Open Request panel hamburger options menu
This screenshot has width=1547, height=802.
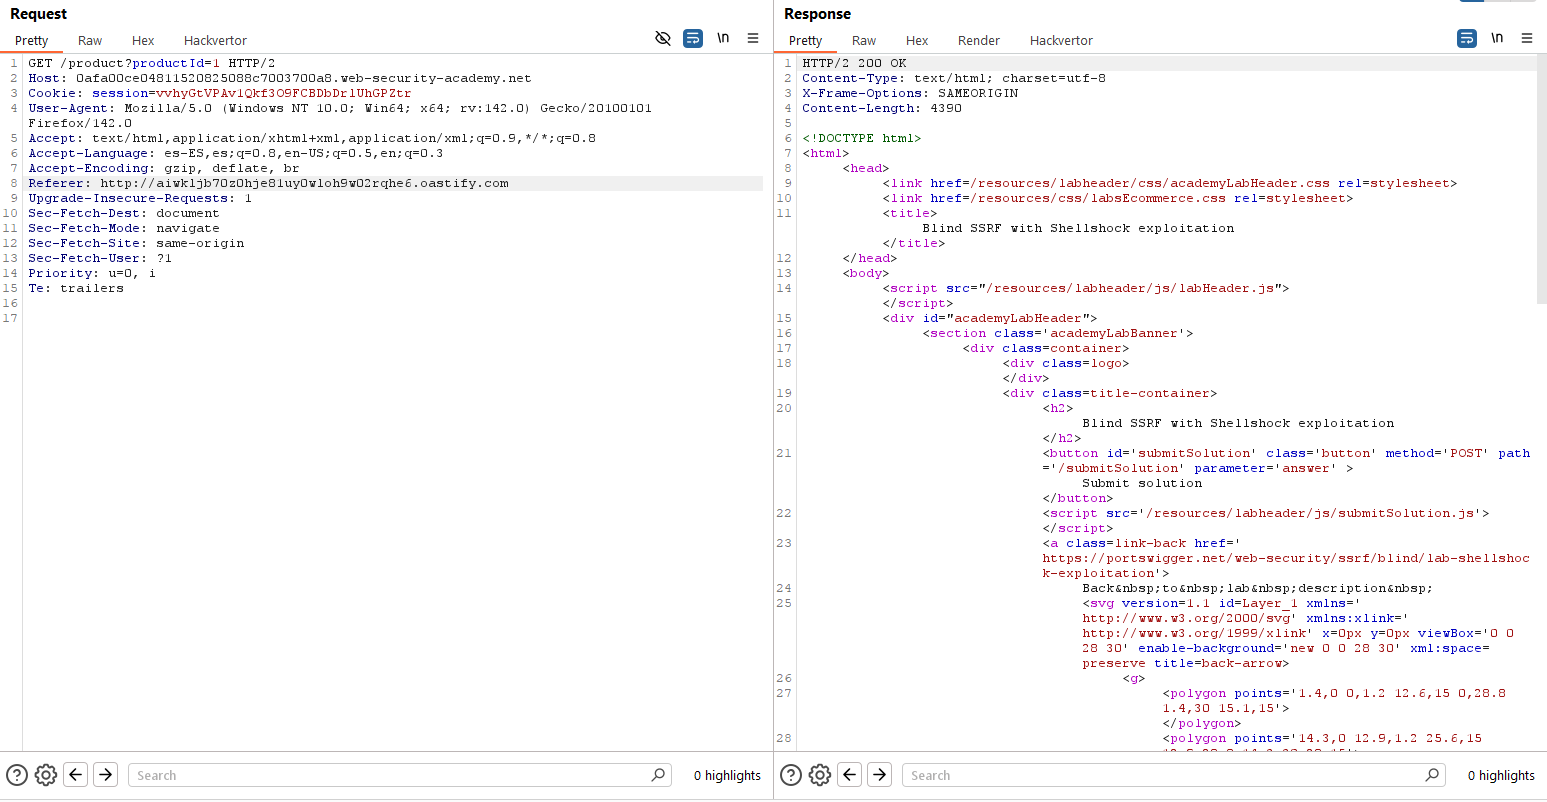point(753,39)
